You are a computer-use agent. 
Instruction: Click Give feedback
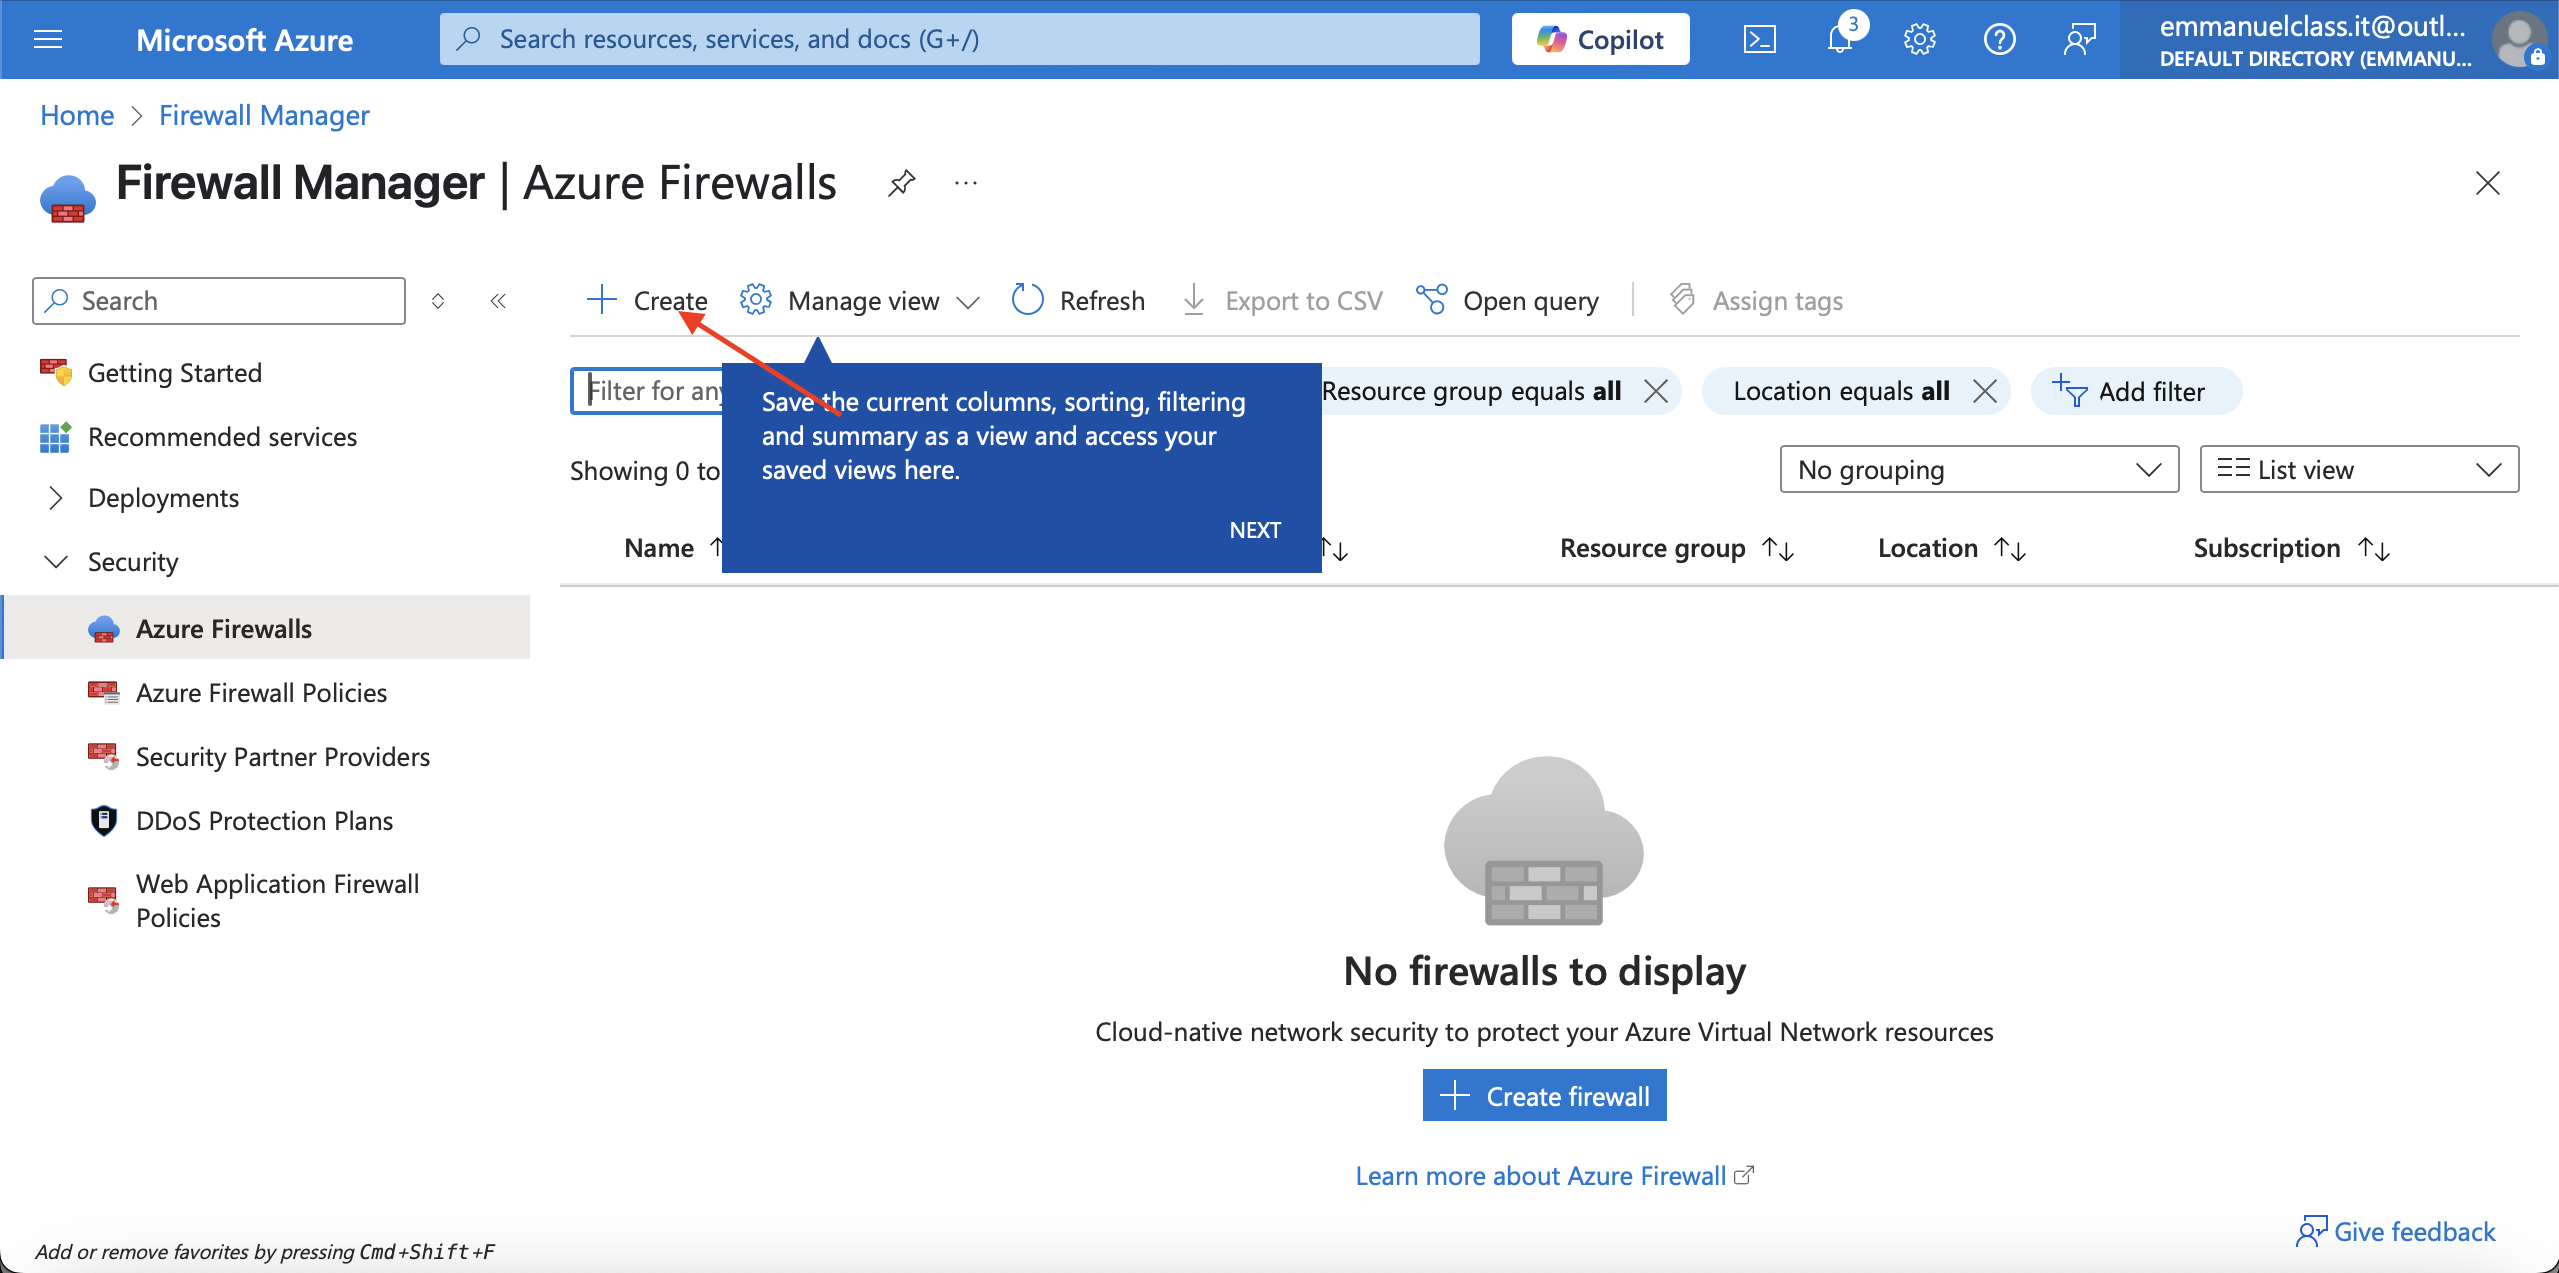click(x=2396, y=1231)
